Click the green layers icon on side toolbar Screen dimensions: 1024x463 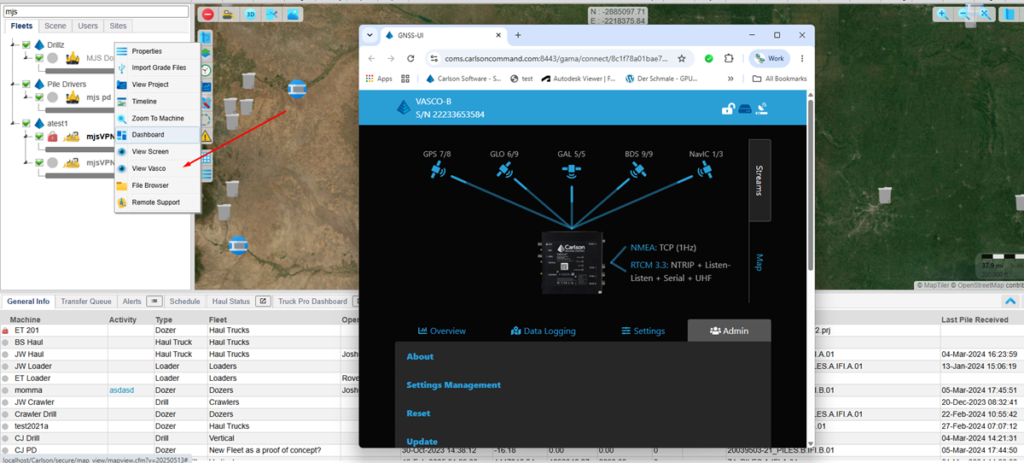tap(206, 53)
